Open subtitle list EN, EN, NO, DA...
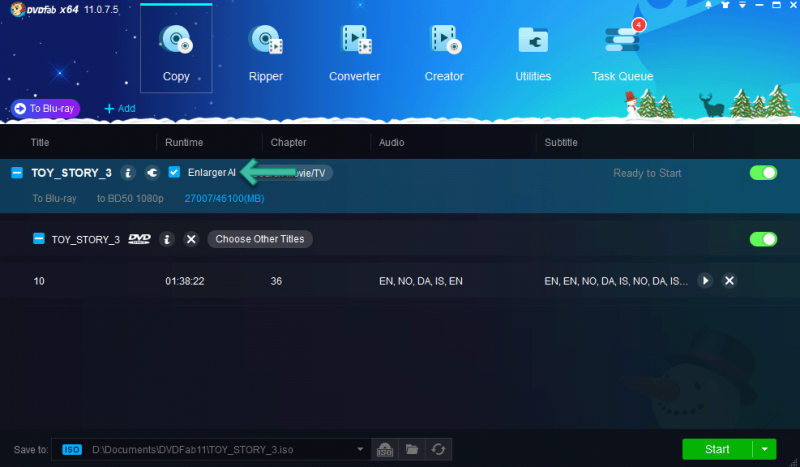This screenshot has height=467, width=800. [x=616, y=281]
